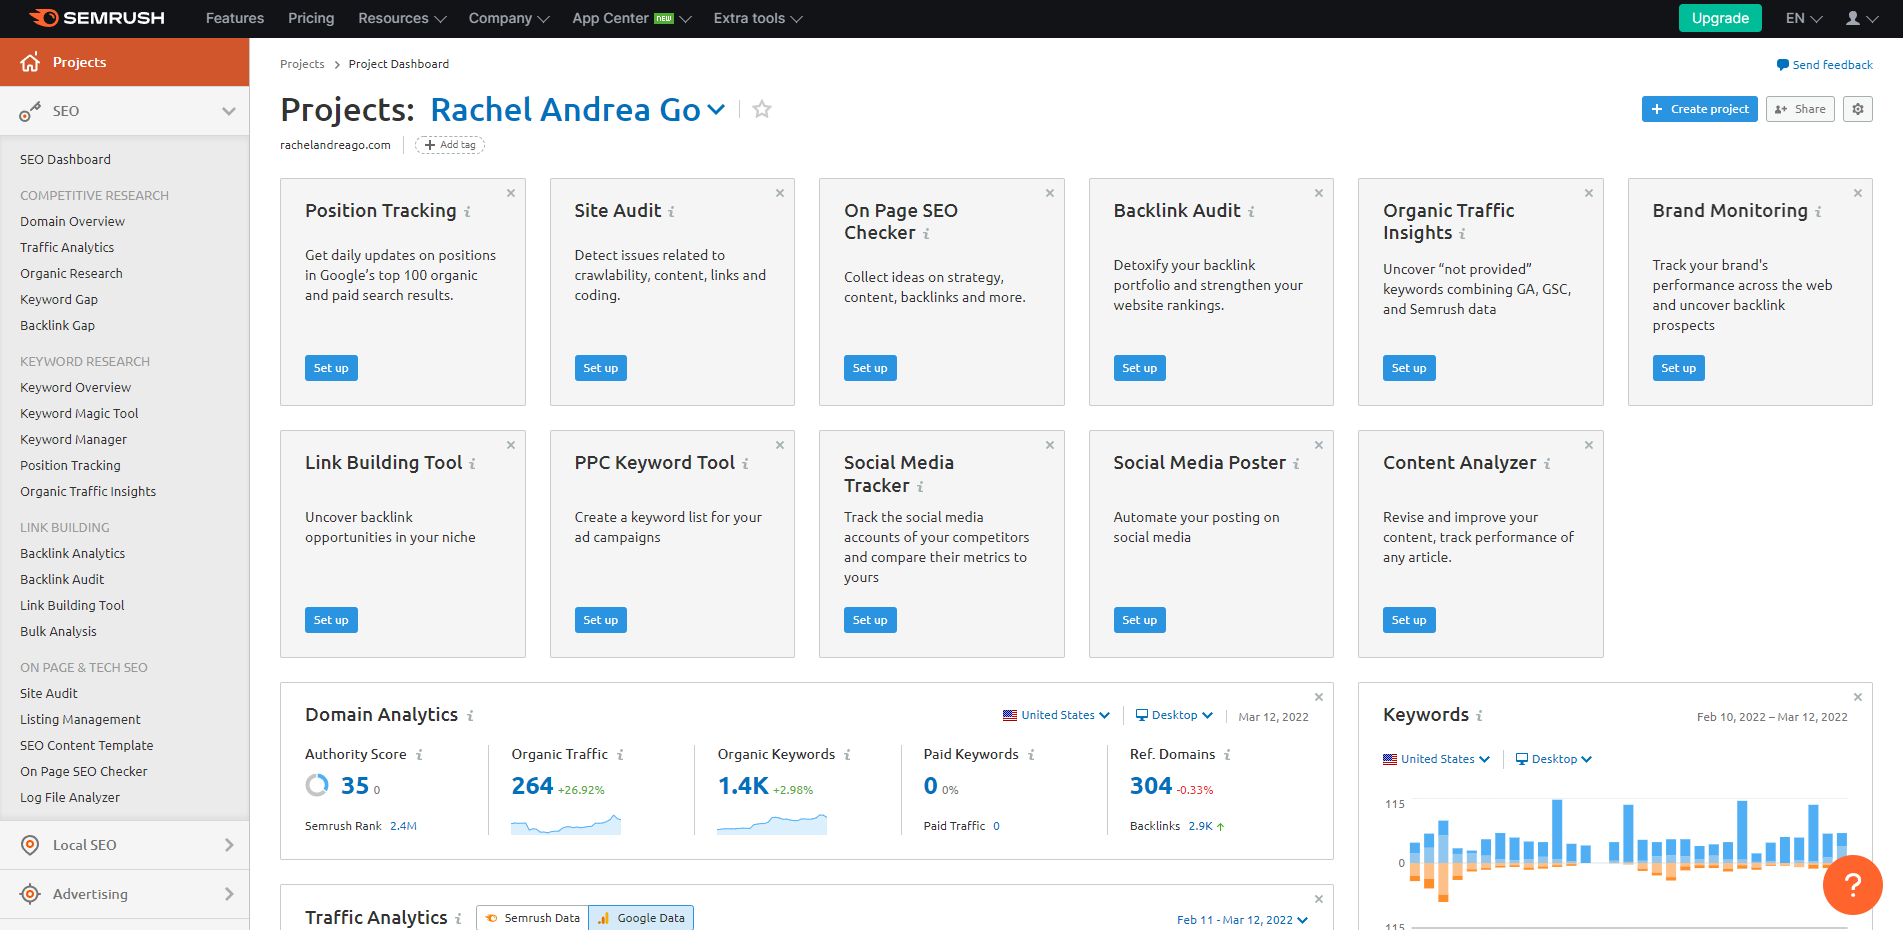The height and width of the screenshot is (930, 1903).
Task: Open the Extra tools menu
Action: [x=758, y=18]
